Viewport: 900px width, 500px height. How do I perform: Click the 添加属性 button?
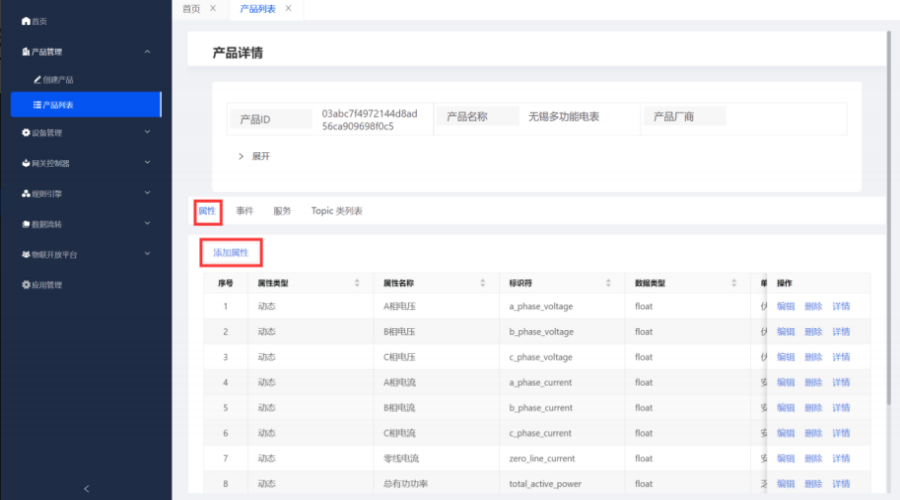(x=231, y=253)
